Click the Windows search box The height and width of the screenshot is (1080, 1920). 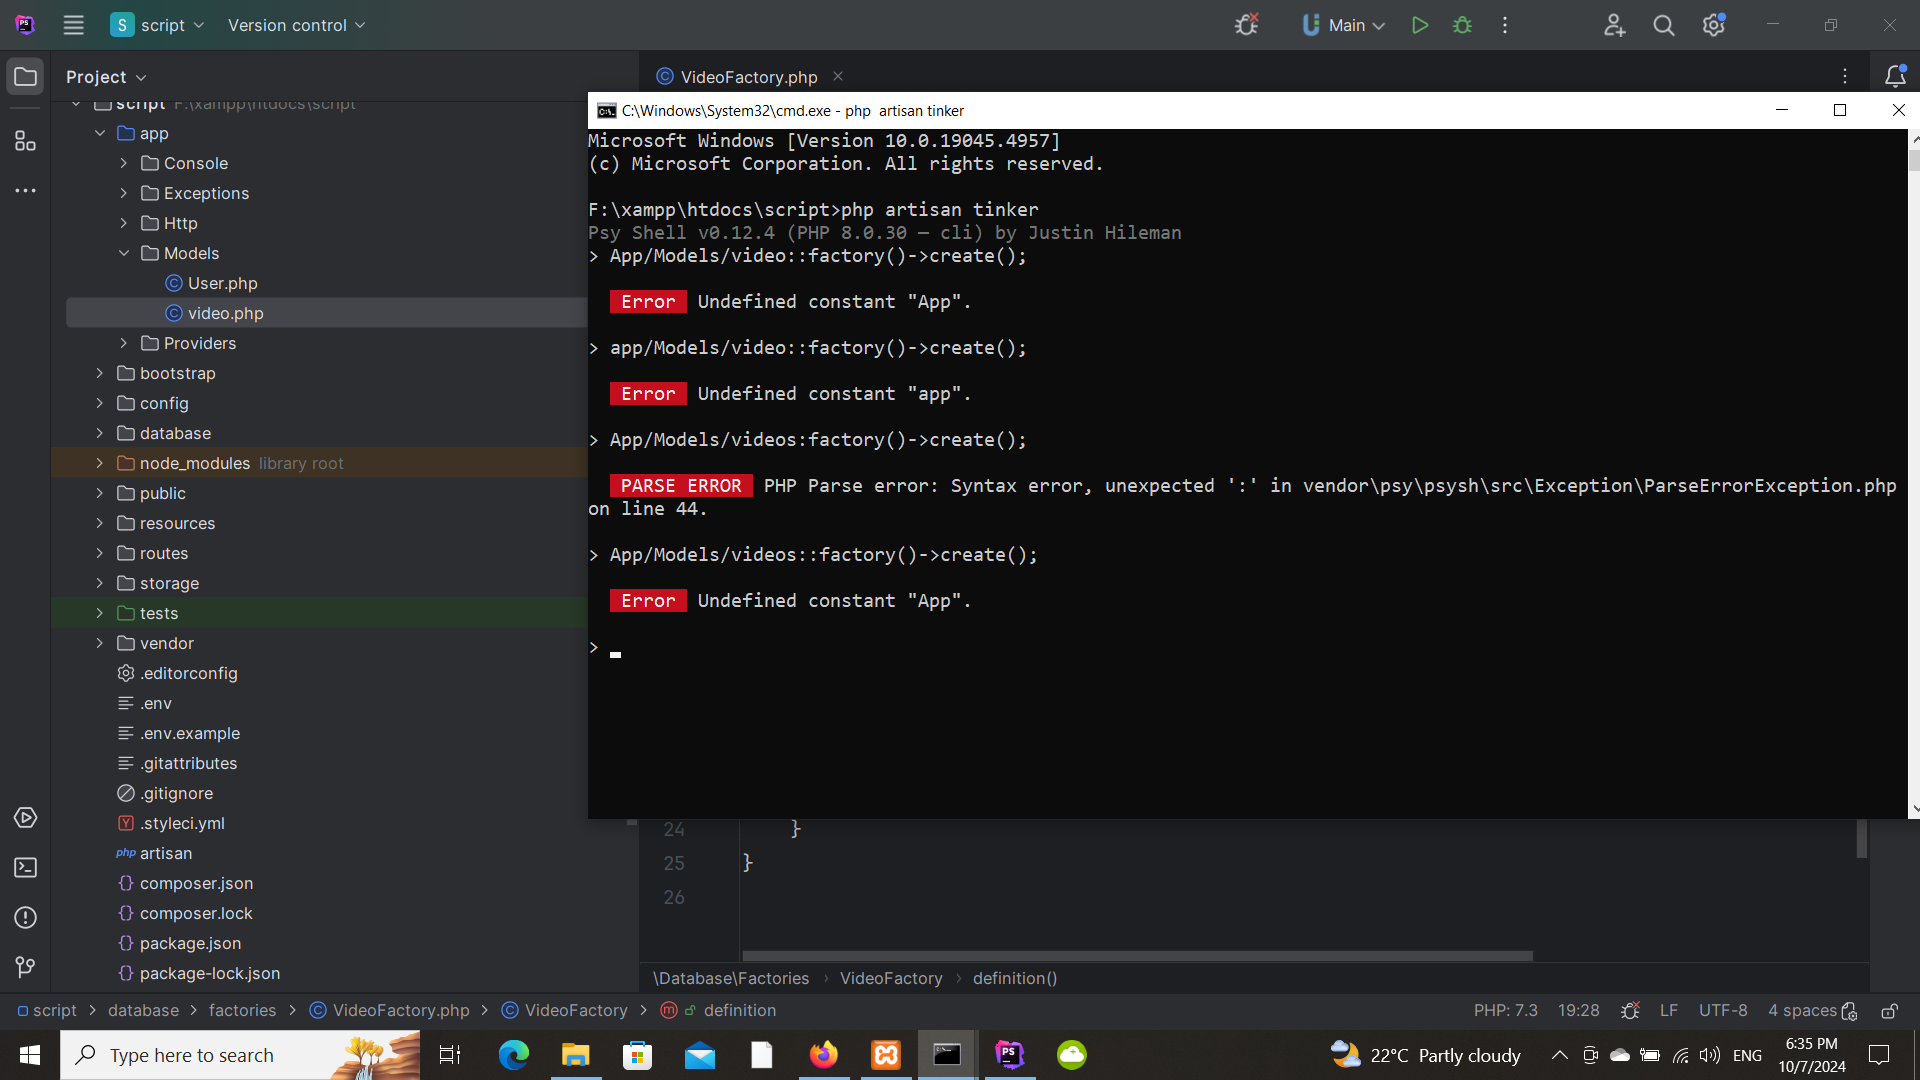click(240, 1055)
